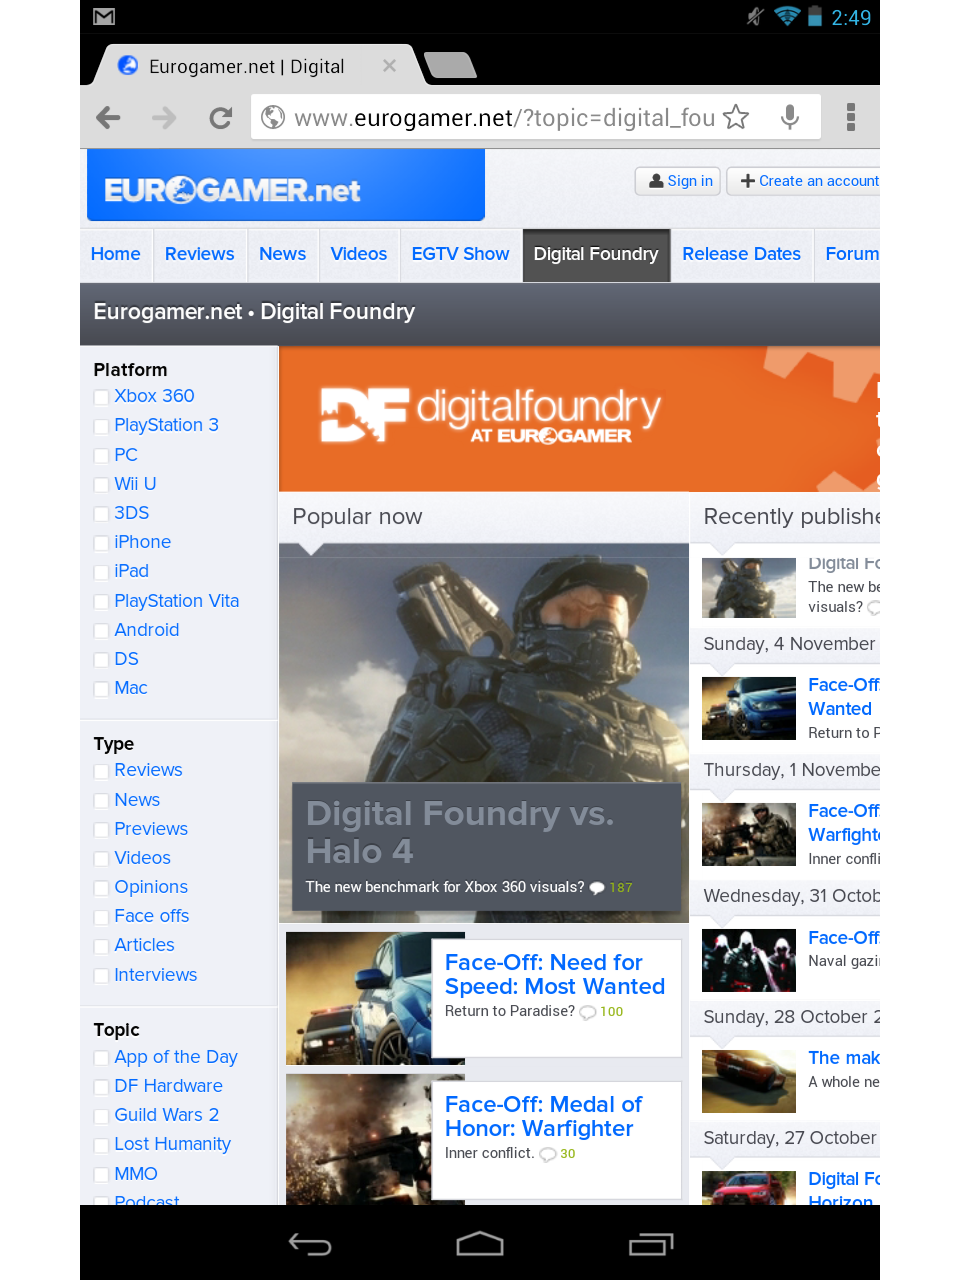Click the site globe icon in address bar
The width and height of the screenshot is (960, 1280).
(x=273, y=117)
